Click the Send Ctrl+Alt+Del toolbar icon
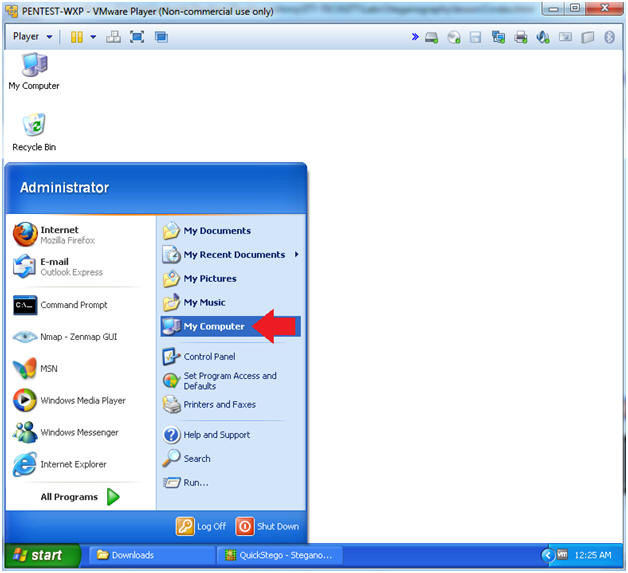Viewport: 628px width, 573px height. [x=113, y=37]
